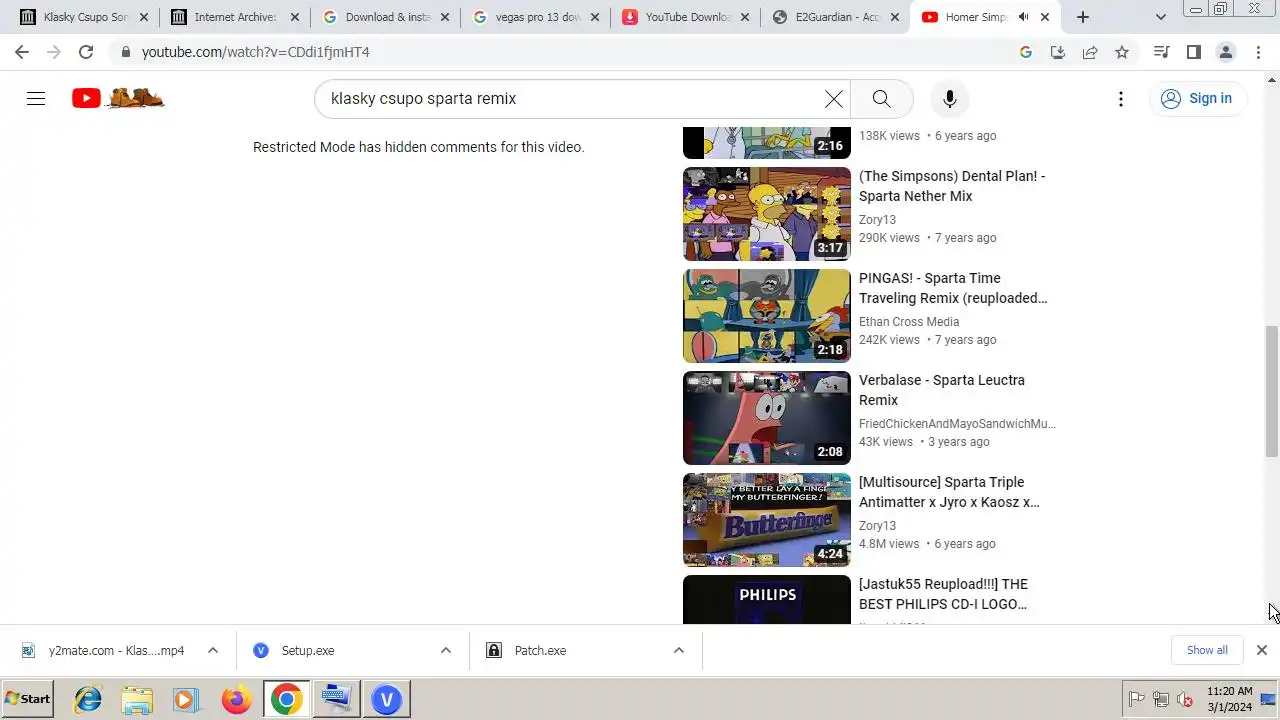
Task: Share this page icon in address bar
Action: click(1090, 52)
